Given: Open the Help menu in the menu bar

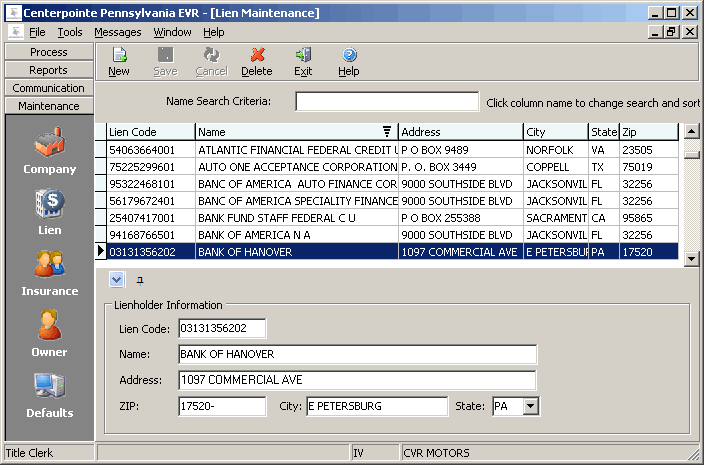Looking at the screenshot, I should (x=214, y=32).
